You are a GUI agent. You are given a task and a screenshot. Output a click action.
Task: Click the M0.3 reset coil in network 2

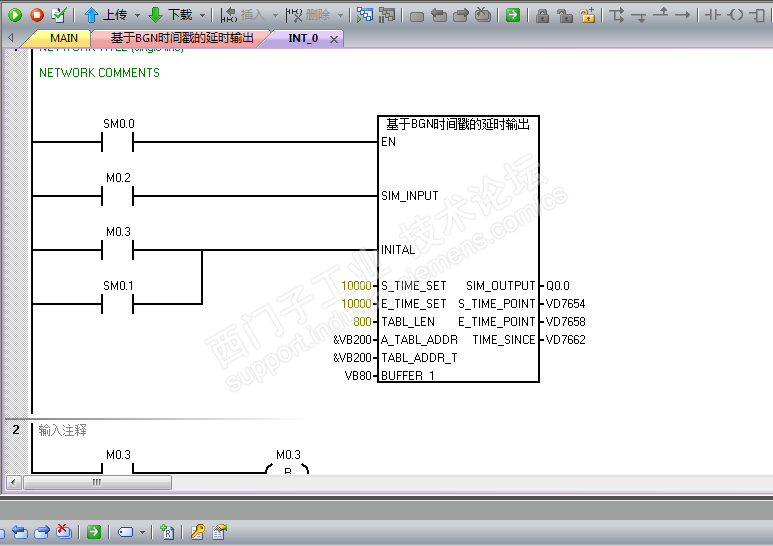(288, 469)
